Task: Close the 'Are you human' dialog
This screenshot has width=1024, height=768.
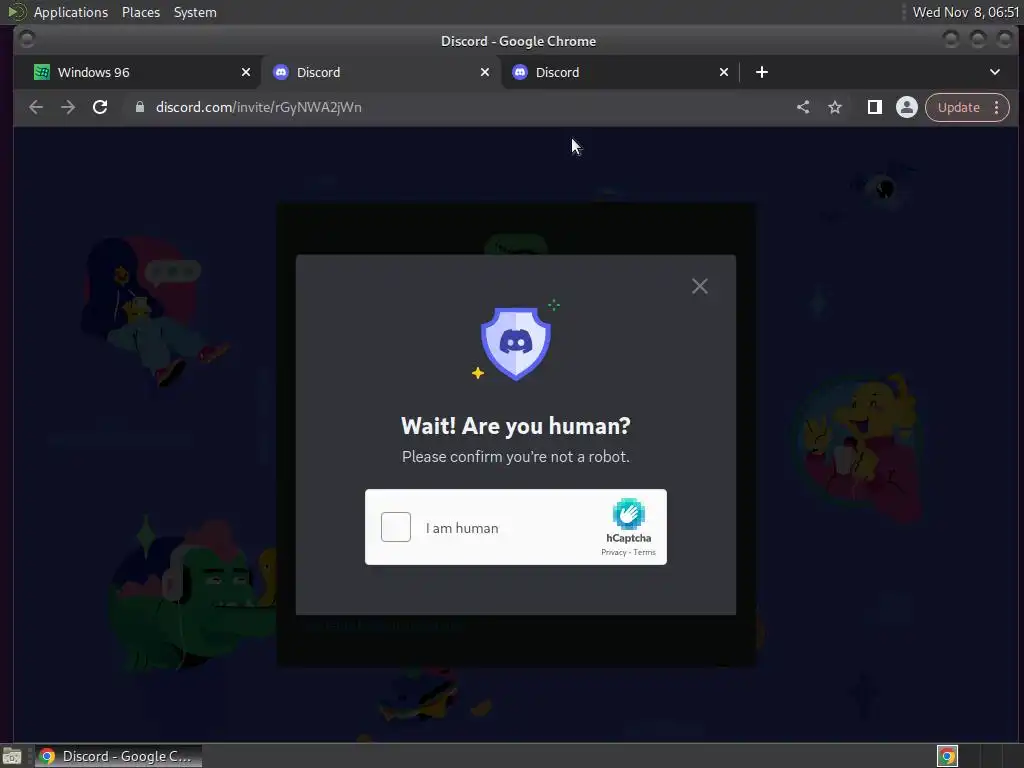Action: point(699,286)
